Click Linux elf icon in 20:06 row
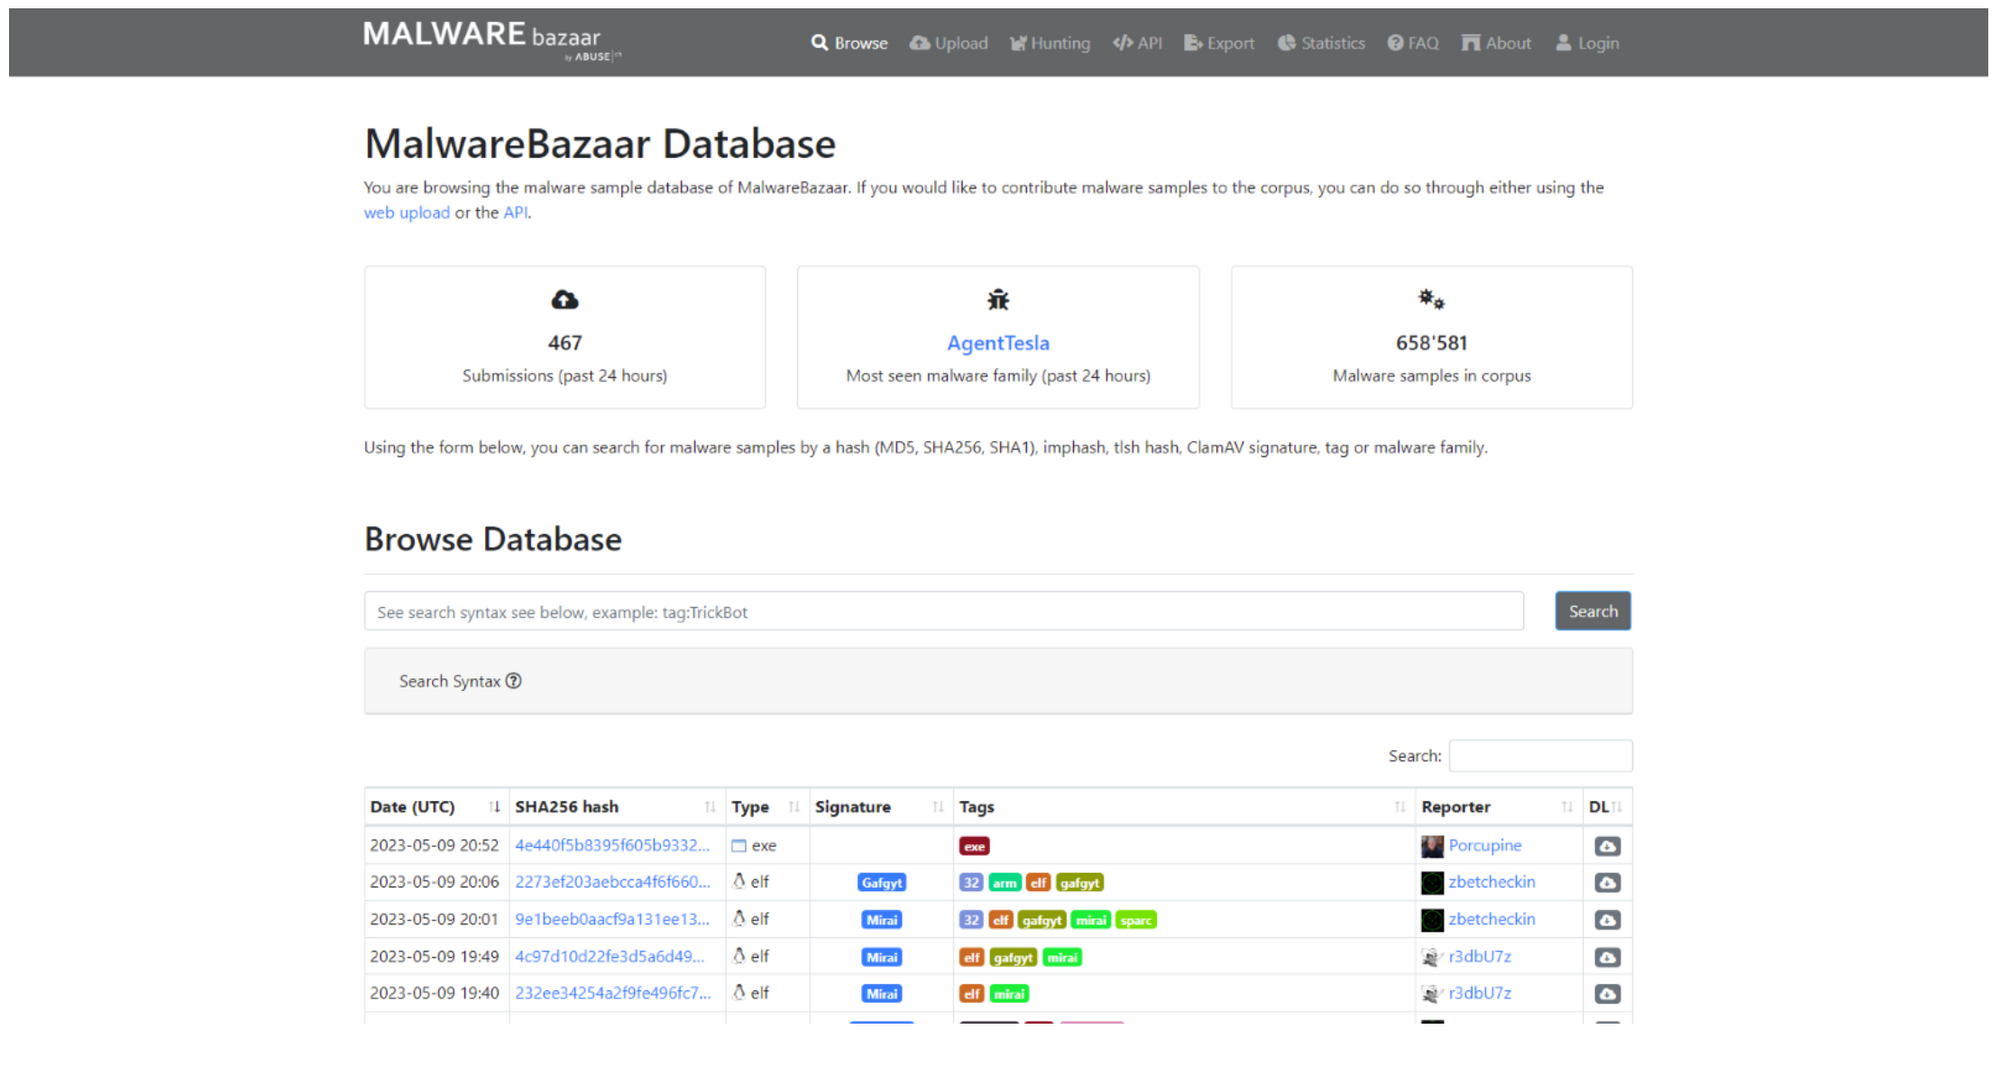The width and height of the screenshot is (2000, 1068). point(739,881)
